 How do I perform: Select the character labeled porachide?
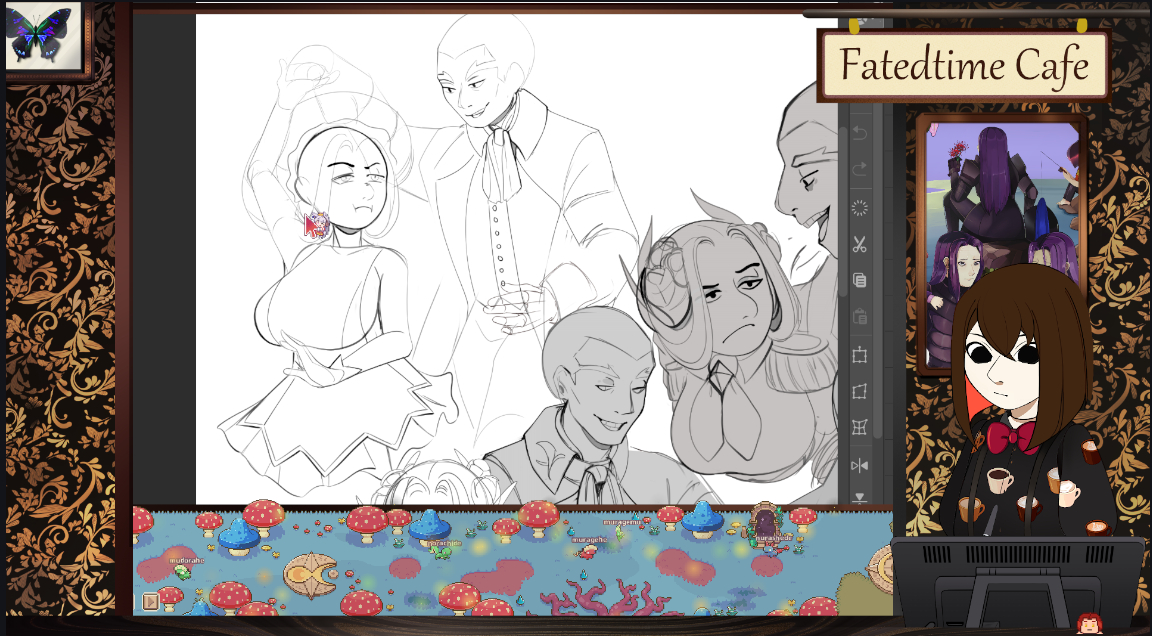click(x=442, y=551)
